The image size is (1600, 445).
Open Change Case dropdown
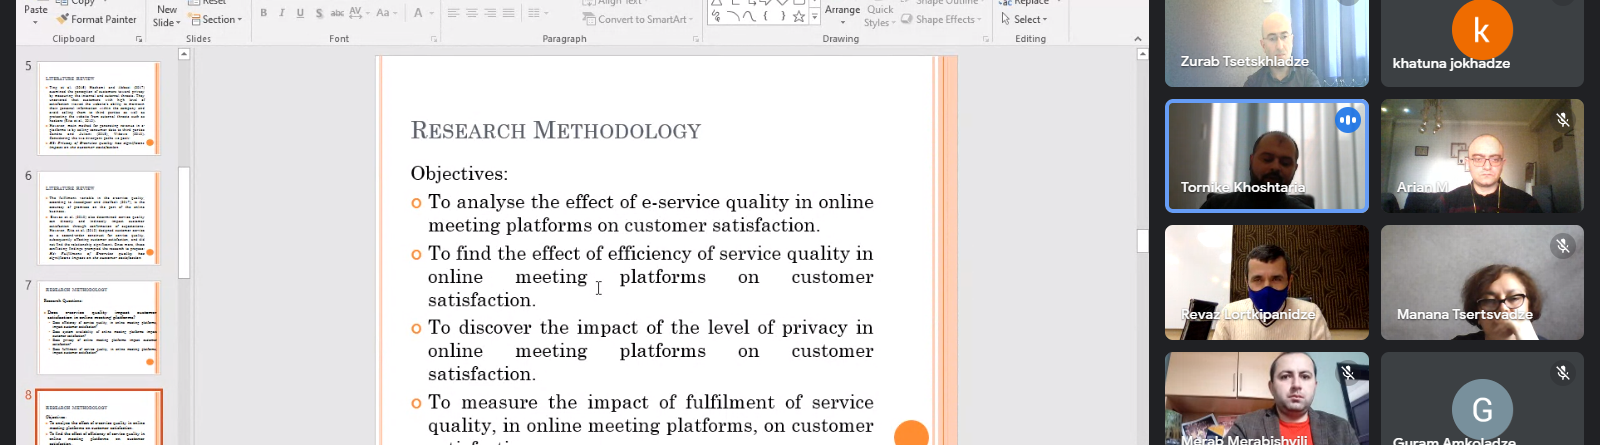pyautogui.click(x=387, y=13)
